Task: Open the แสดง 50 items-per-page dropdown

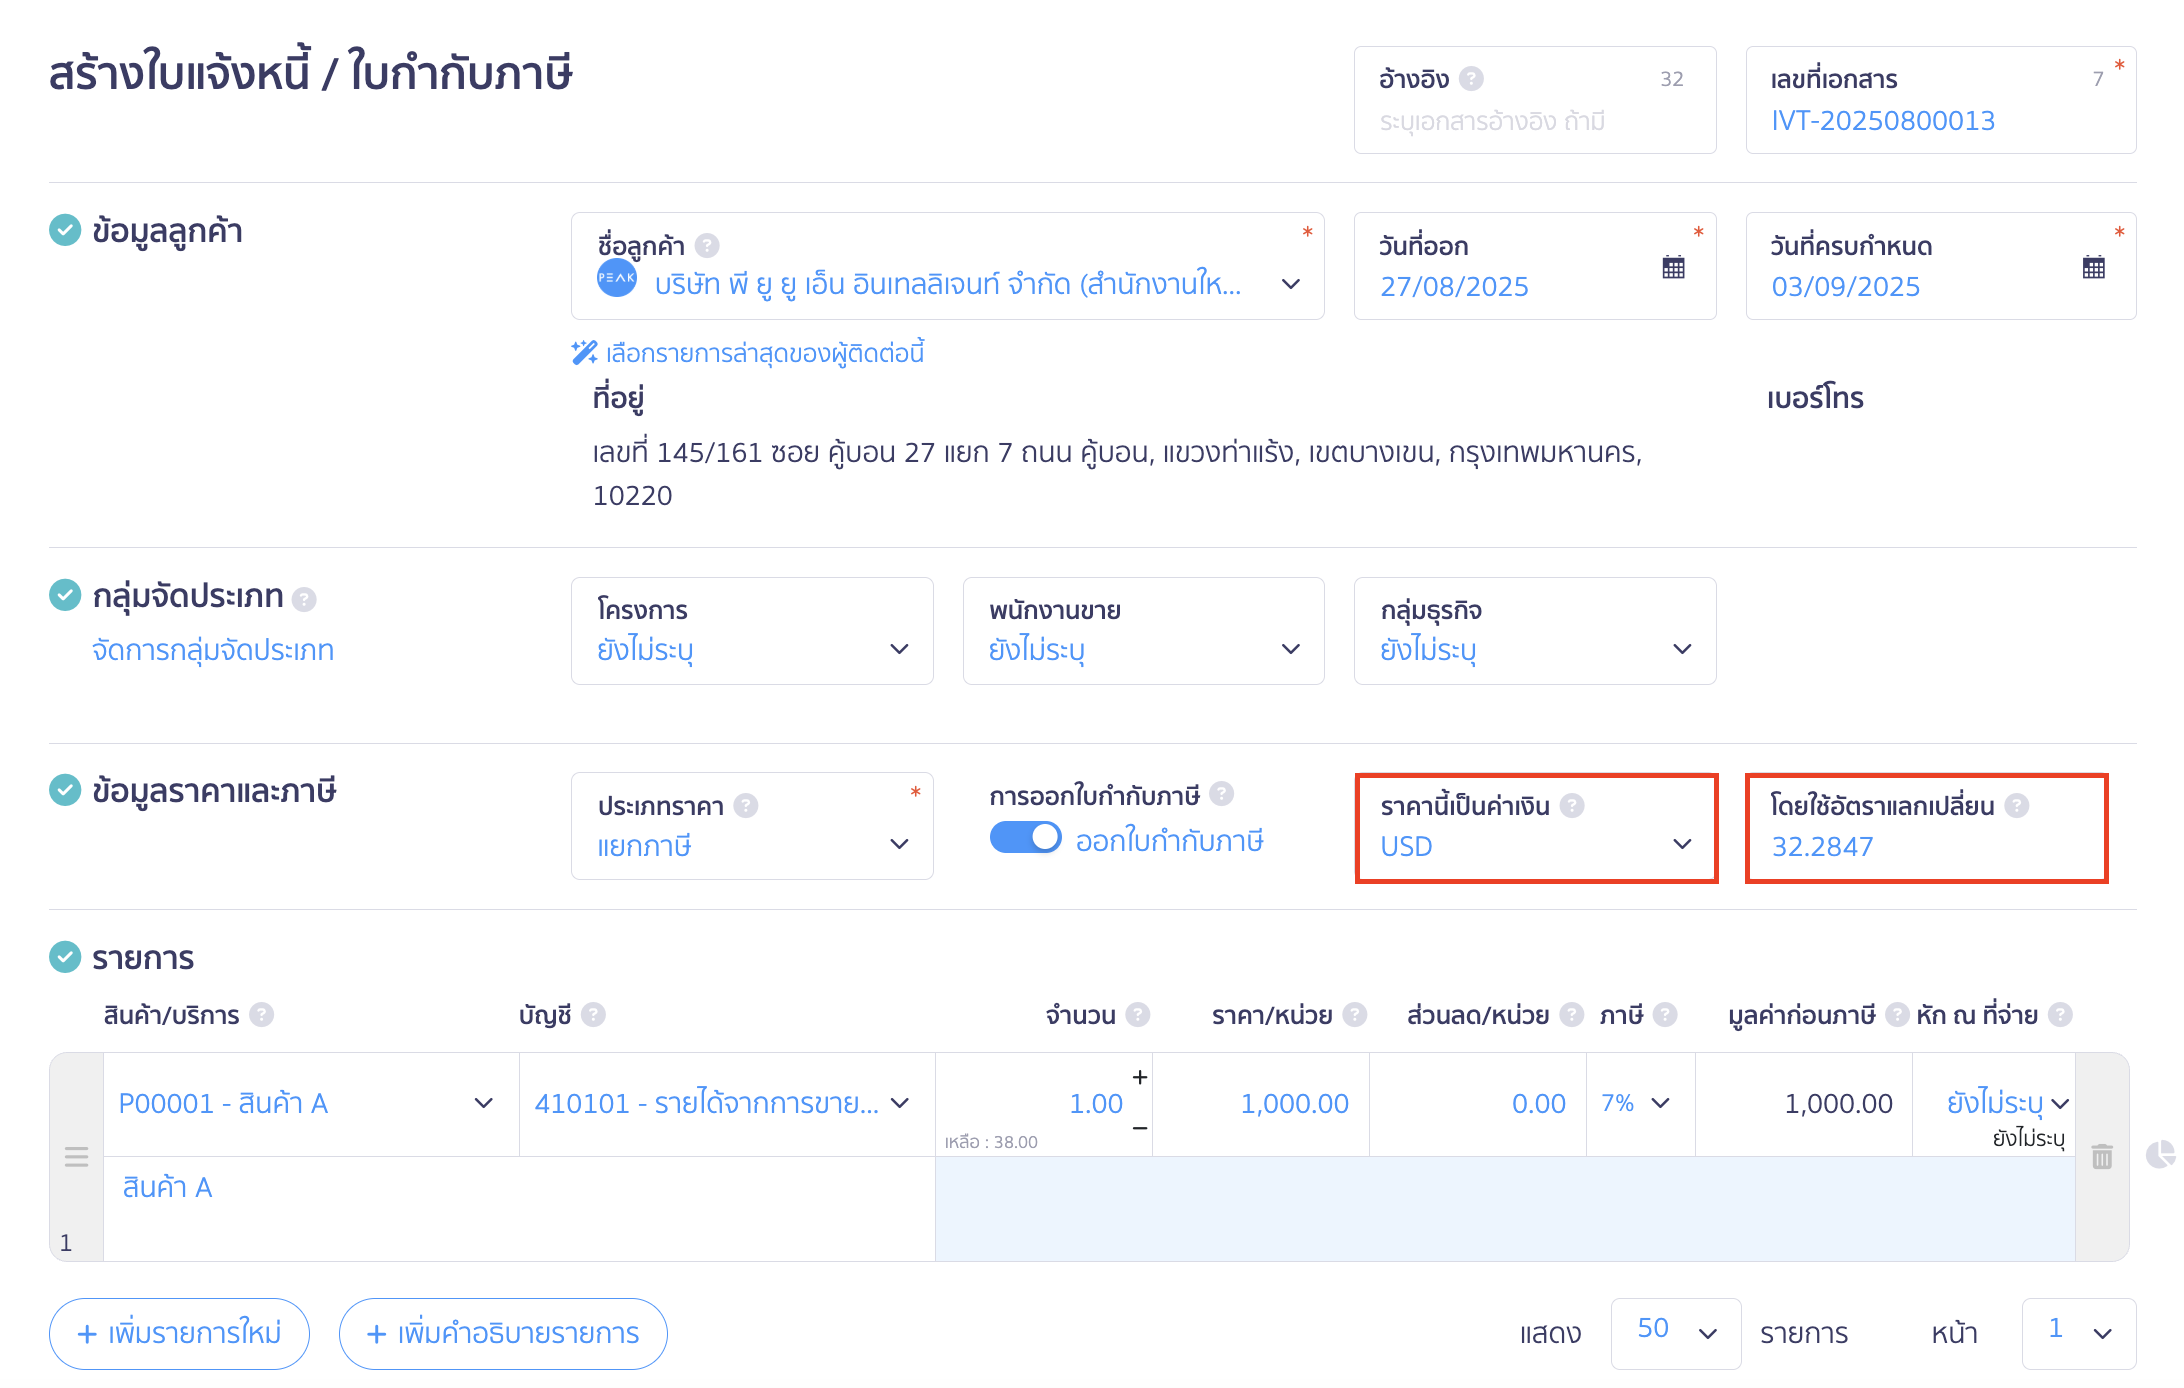Action: click(1676, 1333)
